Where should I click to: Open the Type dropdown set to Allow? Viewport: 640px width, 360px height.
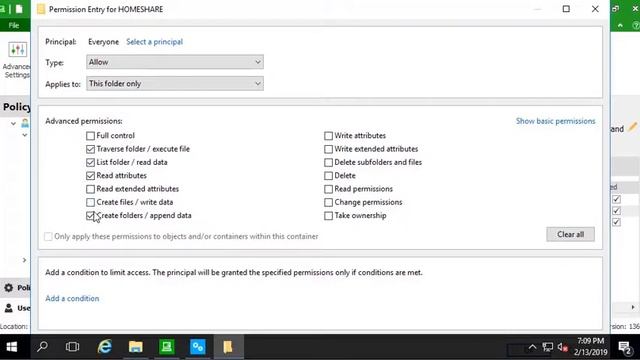175,62
